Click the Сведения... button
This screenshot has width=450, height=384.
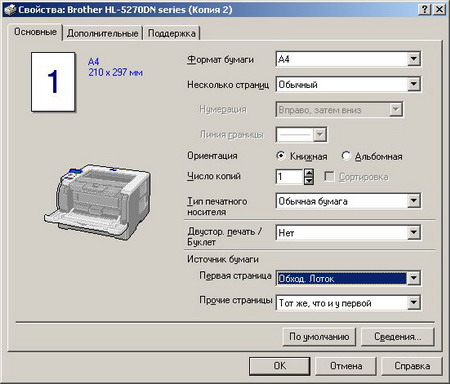[398, 337]
